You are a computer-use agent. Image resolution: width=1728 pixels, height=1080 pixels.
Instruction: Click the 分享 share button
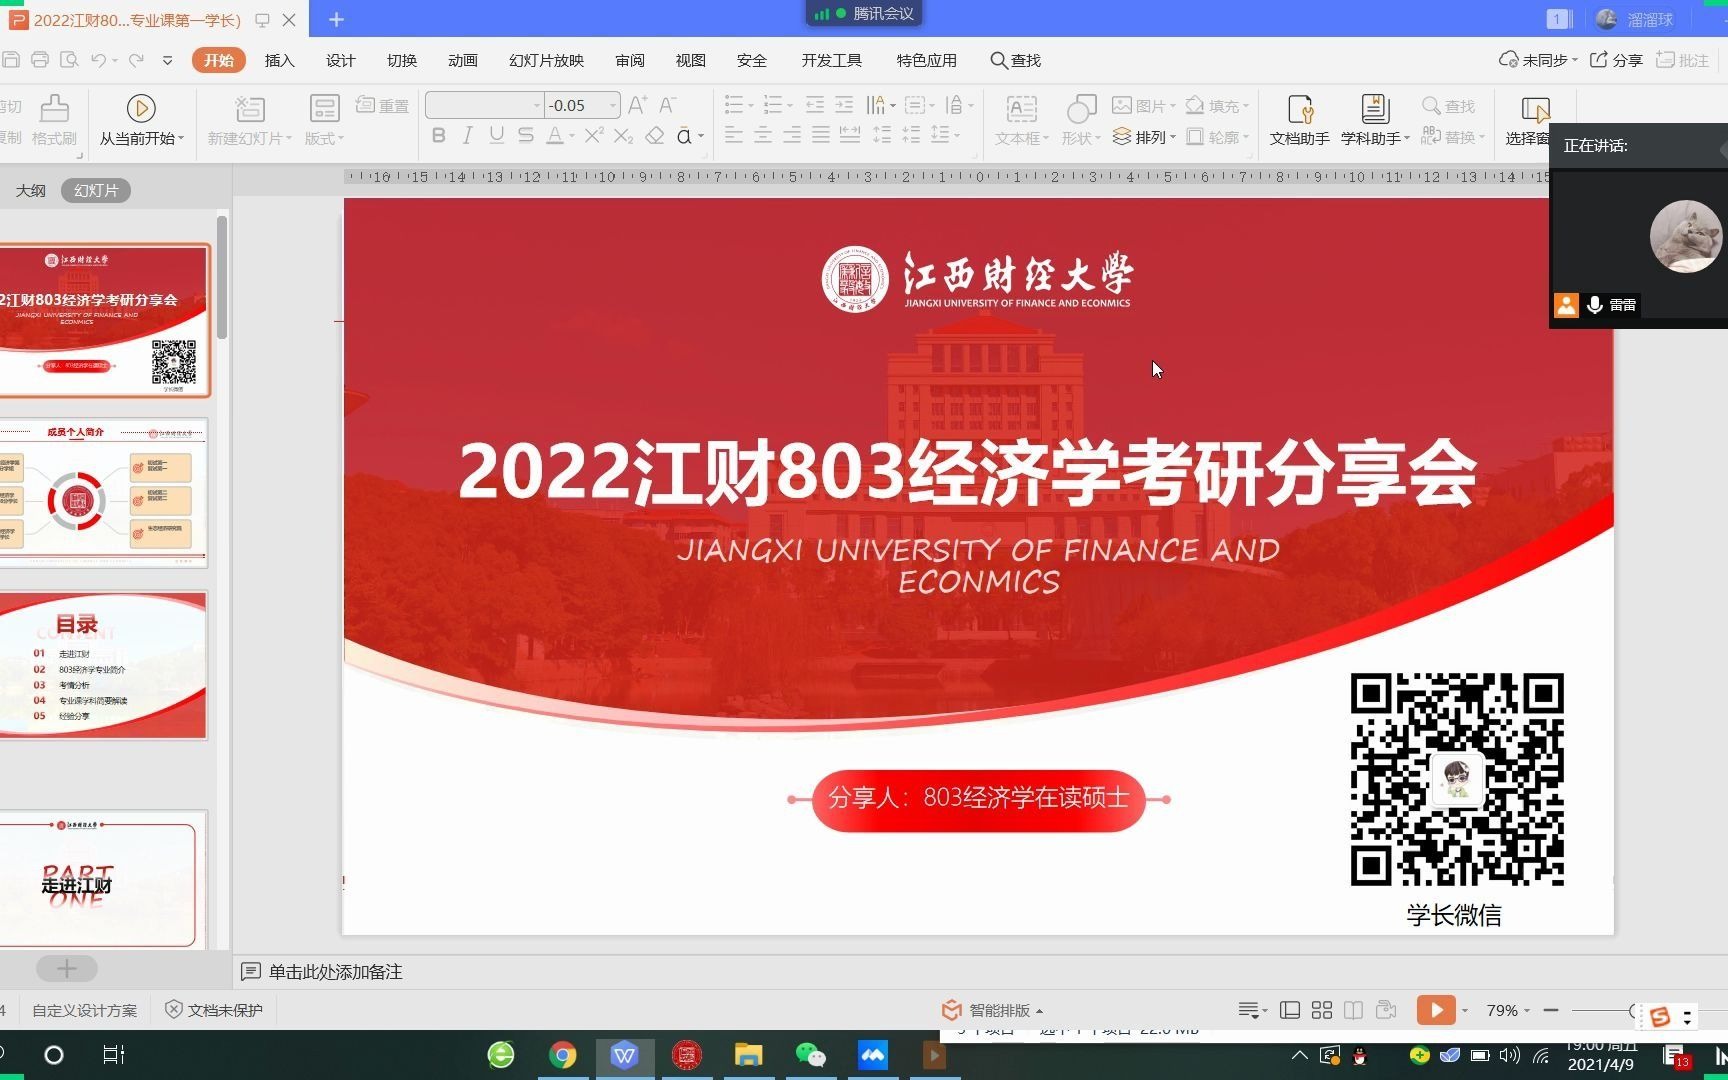click(x=1616, y=60)
